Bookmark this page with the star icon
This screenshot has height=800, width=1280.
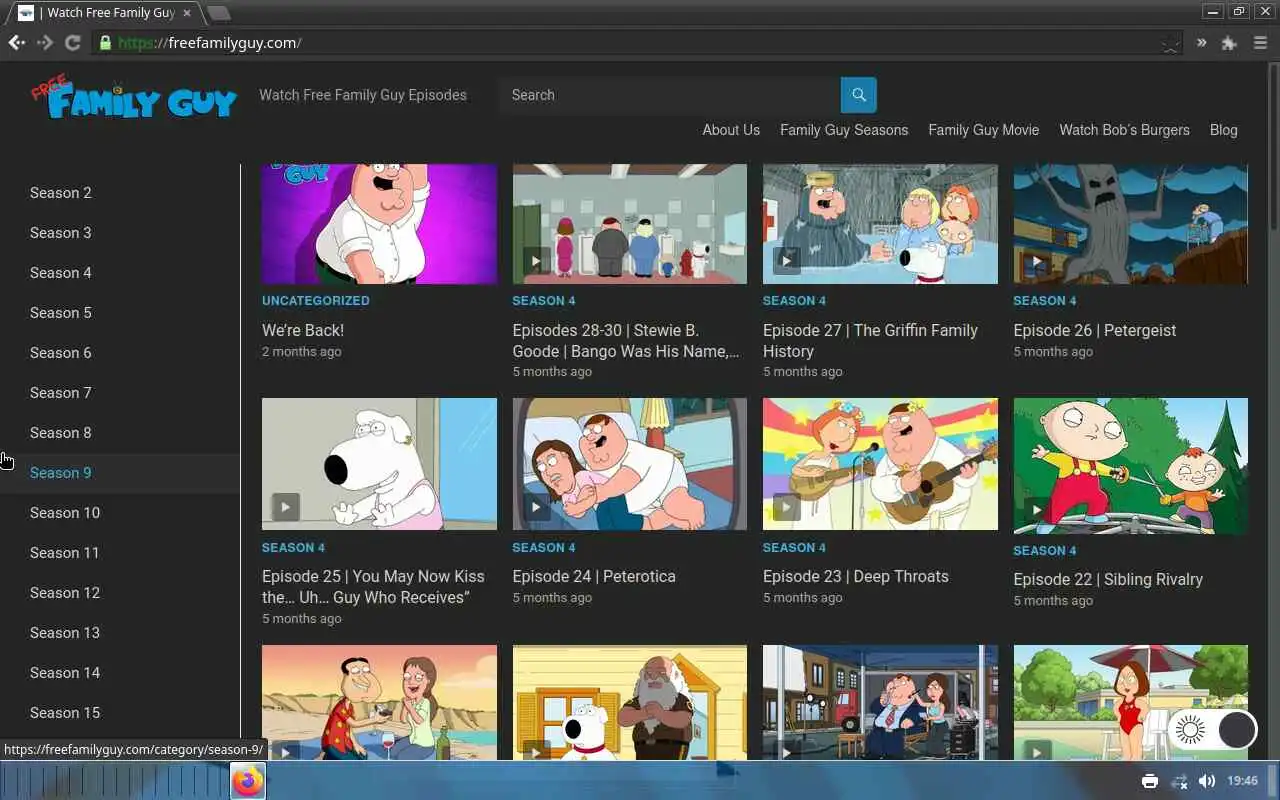click(x=1170, y=44)
